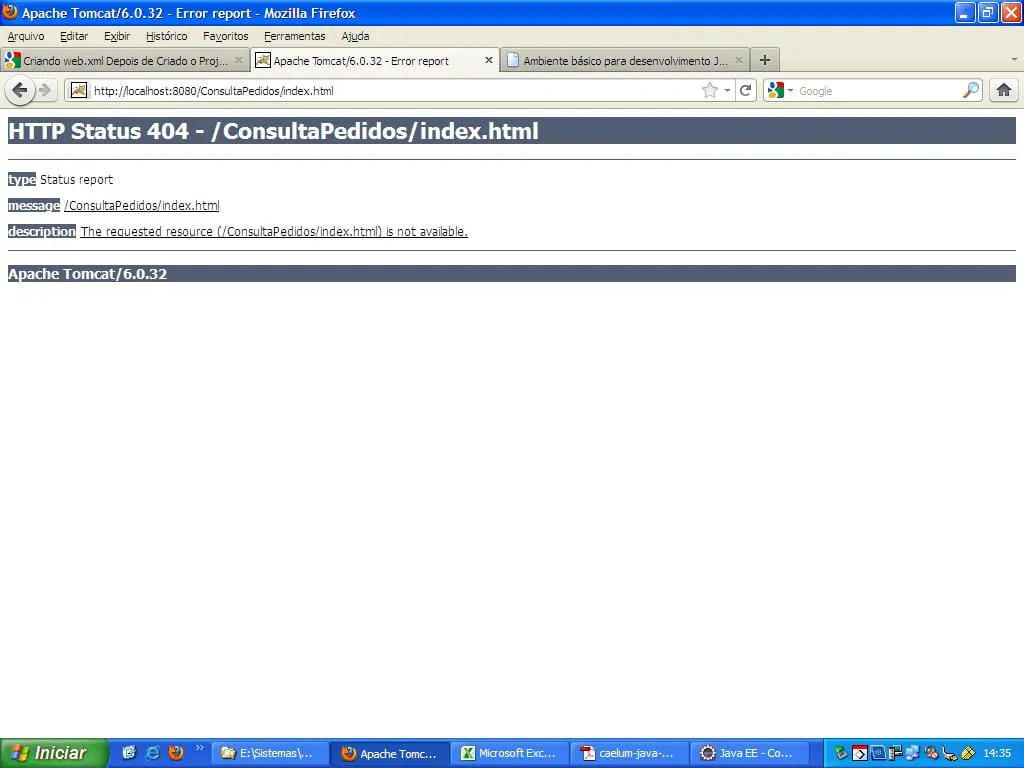The height and width of the screenshot is (768, 1024).
Task: Open a new tab with the plus button
Action: [x=765, y=60]
